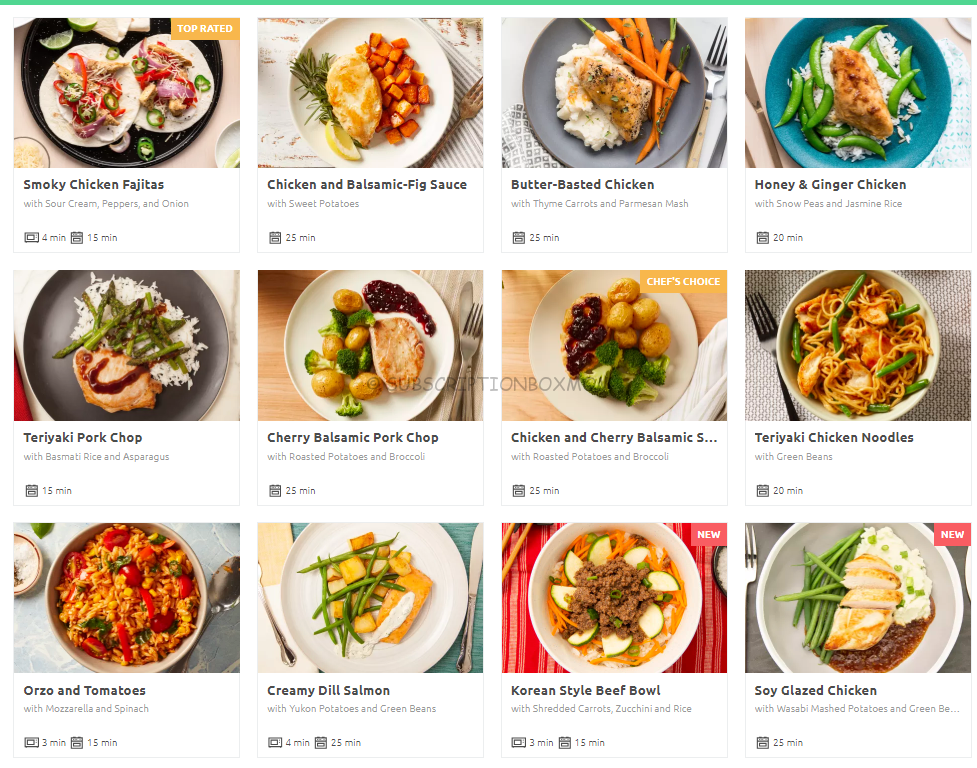Select the Soy Glazed Chicken photo
Screen dimensions: 977x768
tap(858, 598)
